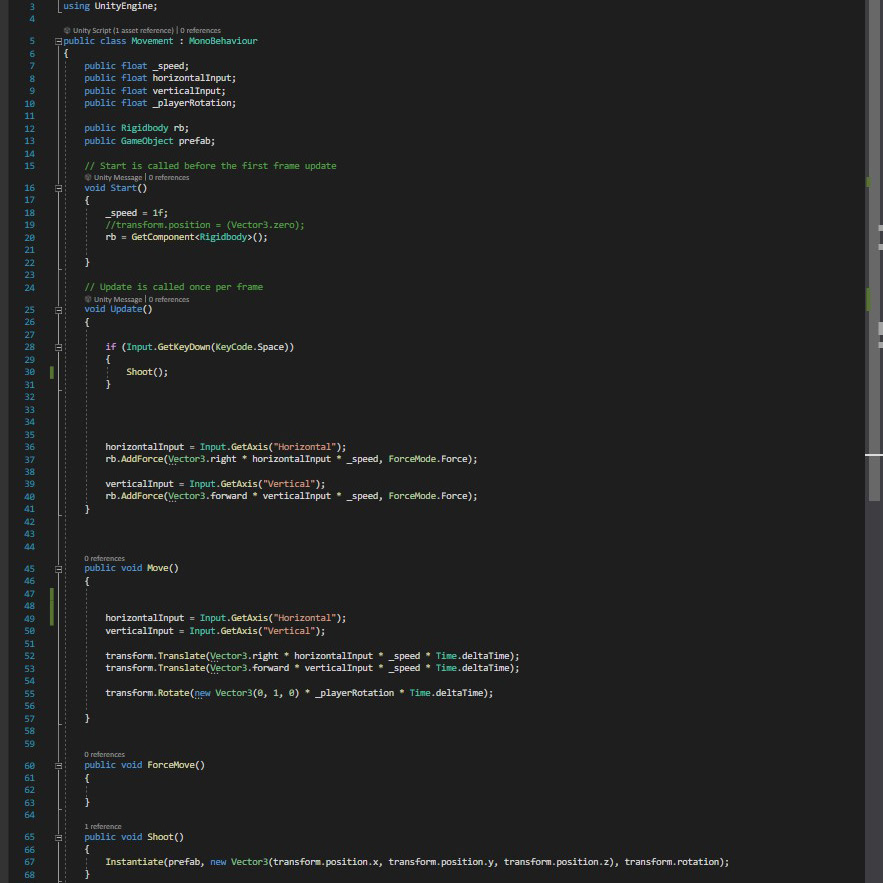Click 'Unity Message' CodeLens above Update()
Viewport: 883px width, 883px height.
(118, 300)
